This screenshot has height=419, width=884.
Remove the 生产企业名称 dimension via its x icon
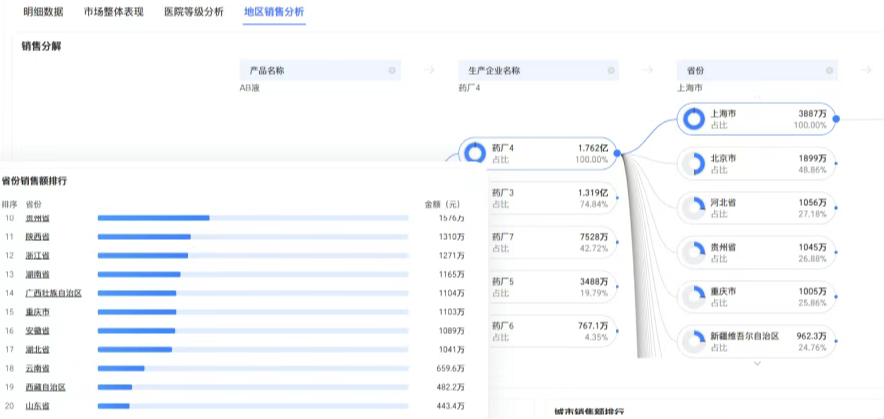pos(611,71)
